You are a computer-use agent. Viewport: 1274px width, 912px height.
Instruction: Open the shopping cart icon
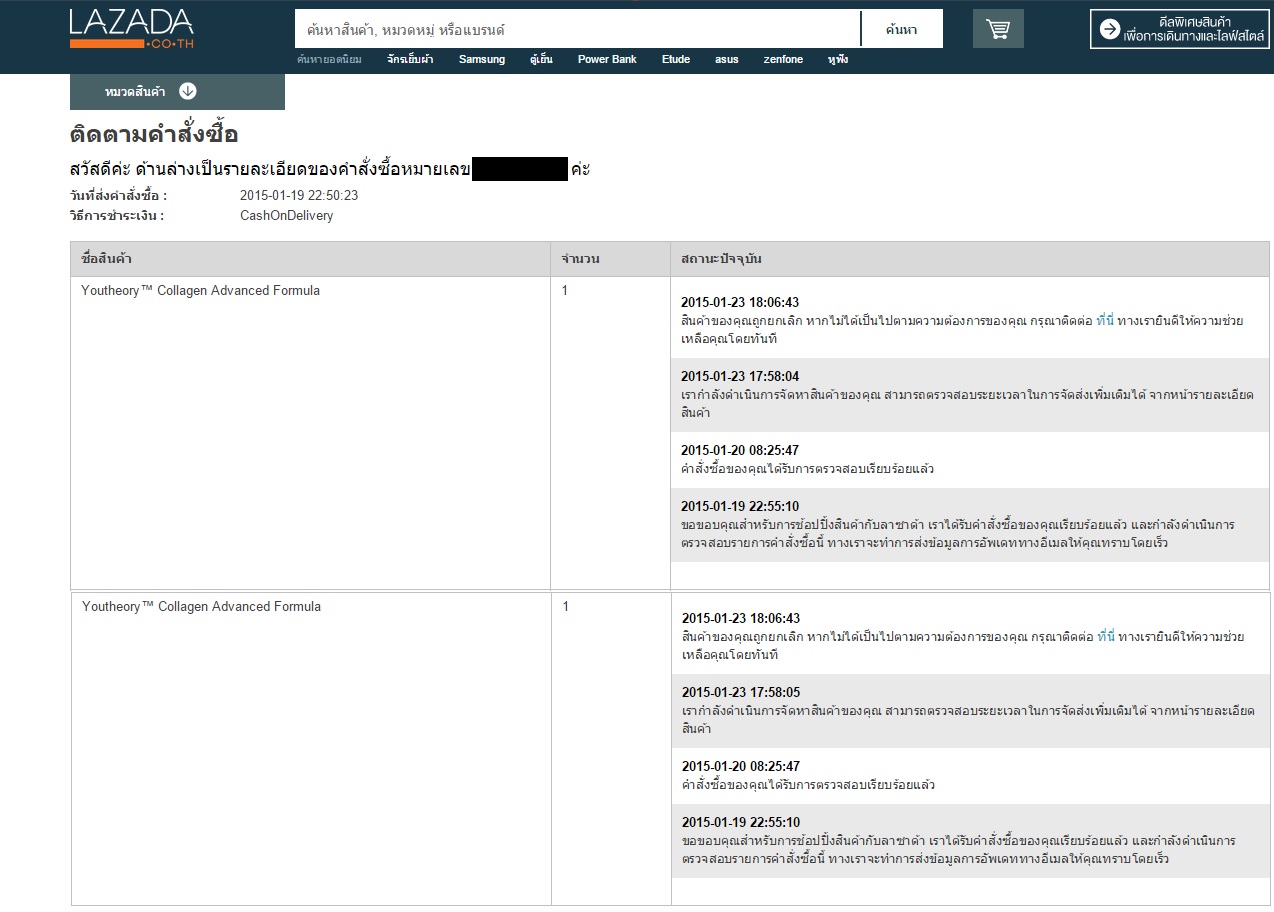pos(998,29)
